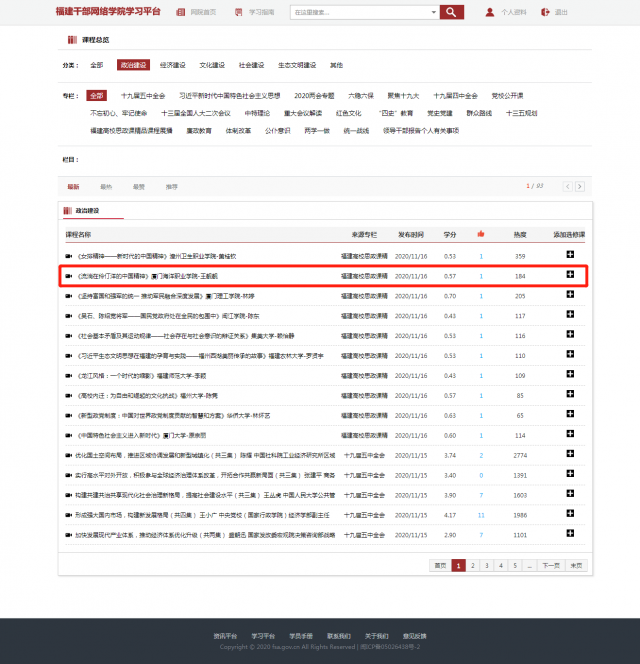640x664 pixels.
Task: Add the course with 359 热度 via plus icon
Action: (570, 255)
